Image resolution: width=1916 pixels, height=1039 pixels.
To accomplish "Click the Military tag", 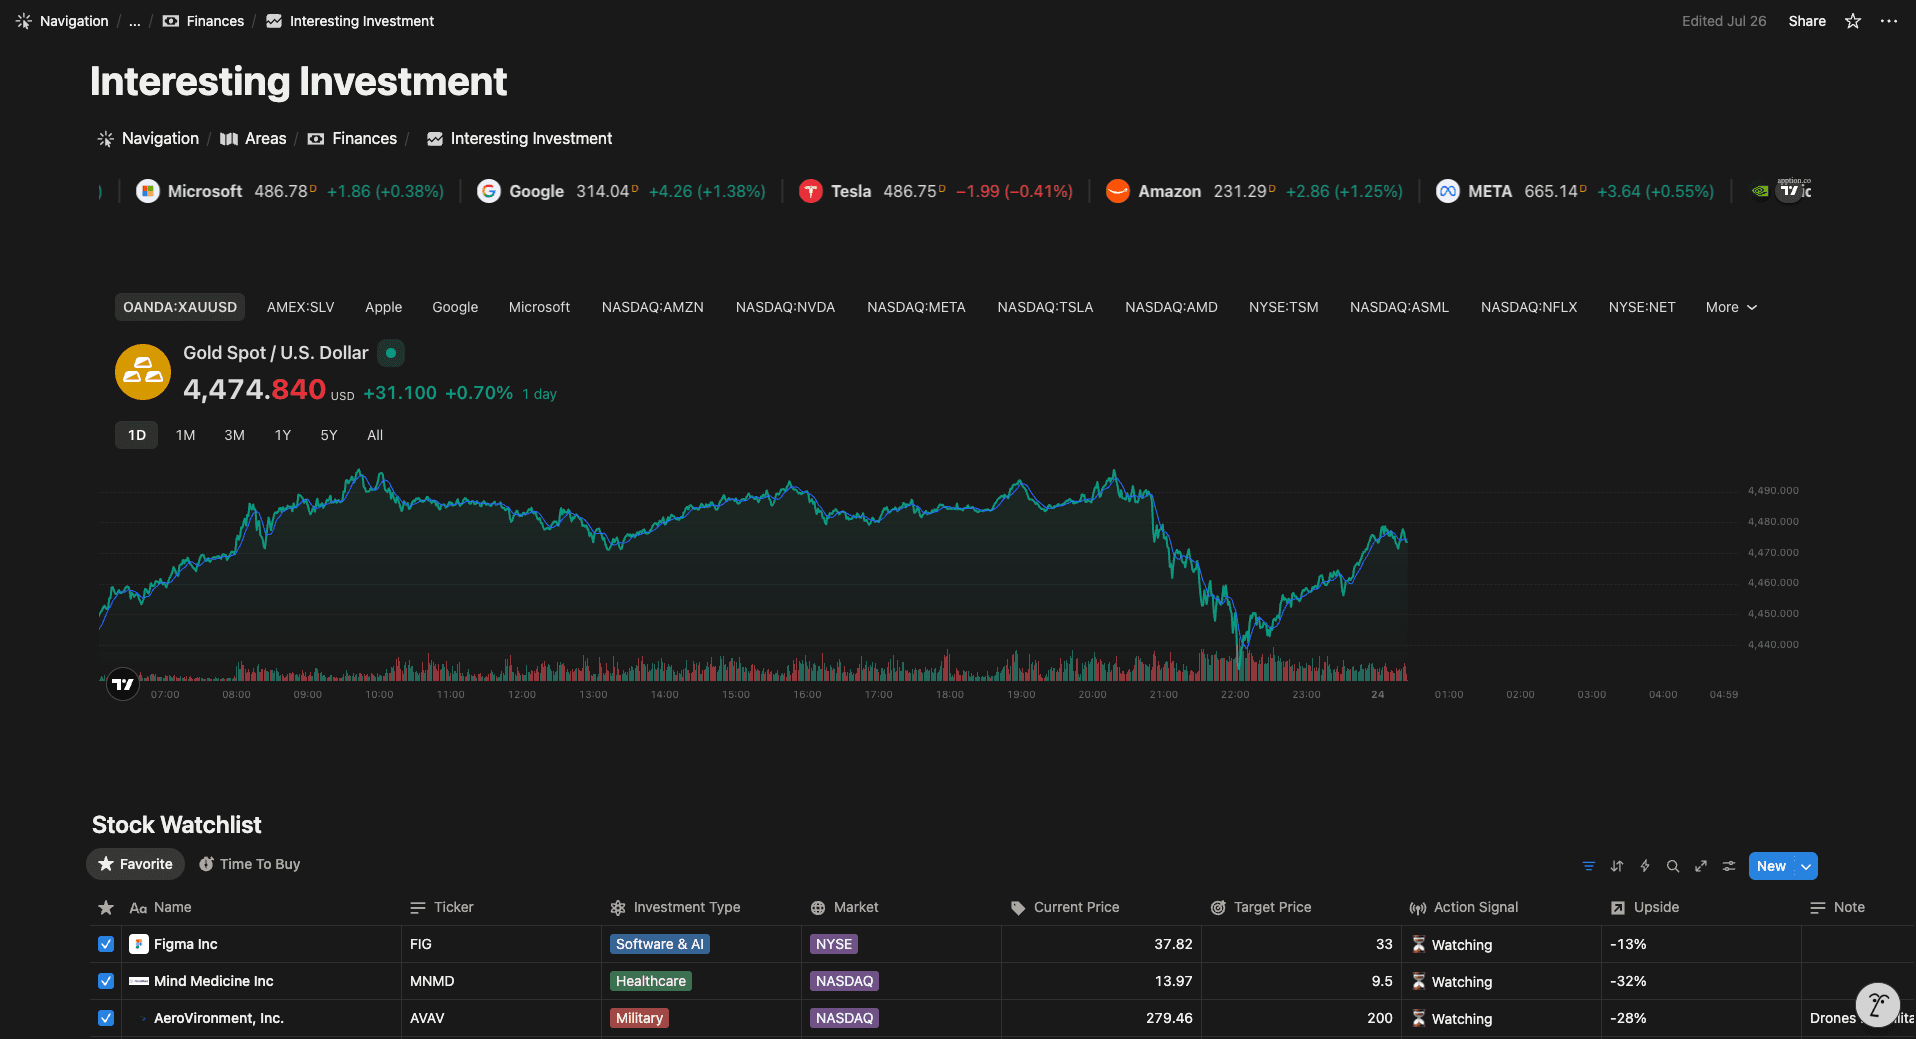I will [639, 1018].
